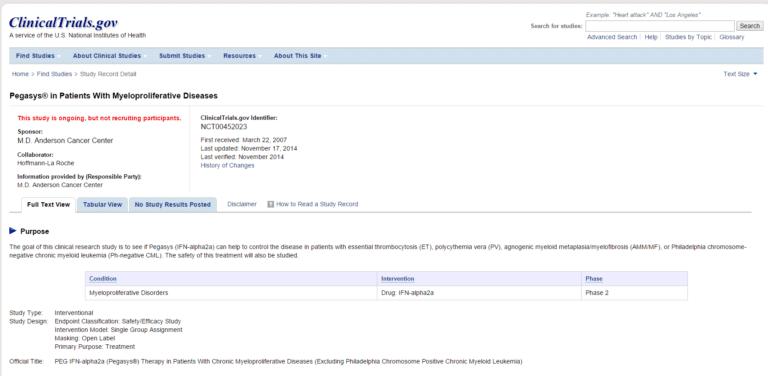768x376 pixels.
Task: Click the Phase column header
Action: tap(594, 279)
